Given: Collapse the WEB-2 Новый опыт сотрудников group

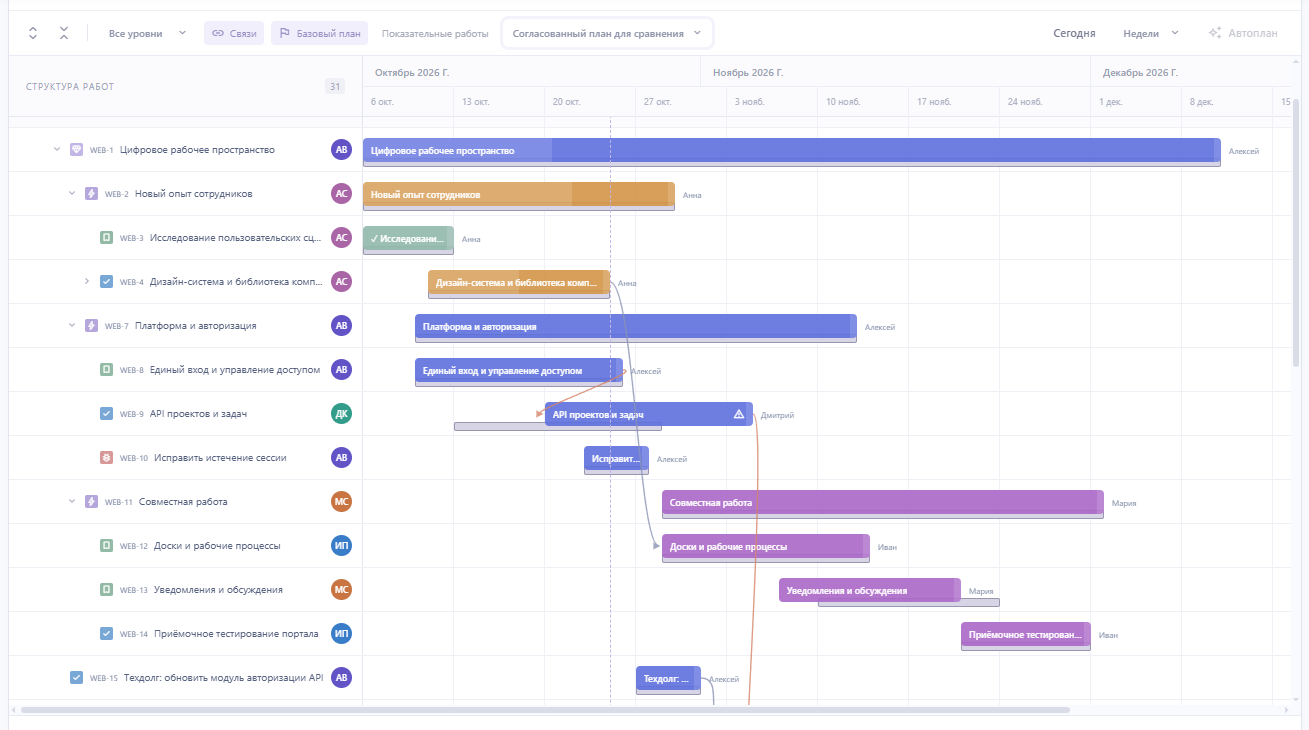Looking at the screenshot, I should pyautogui.click(x=72, y=194).
